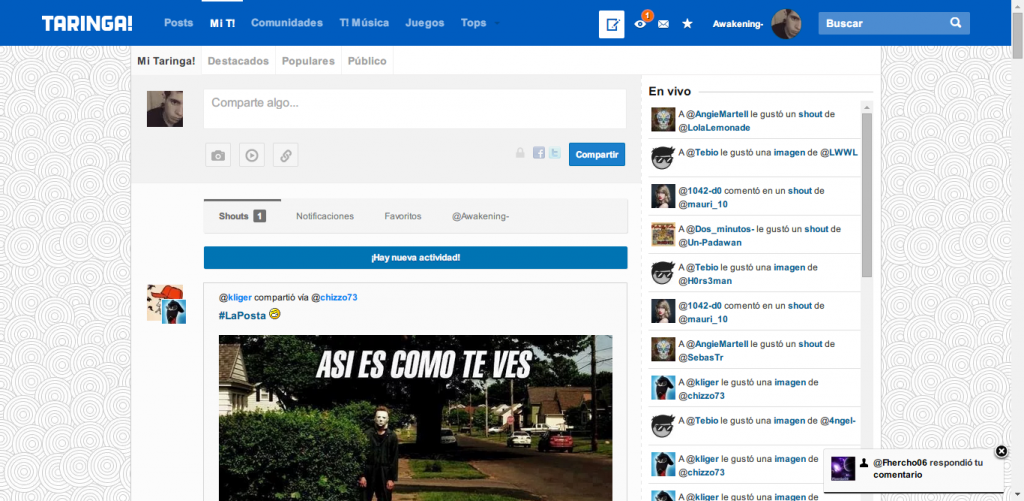Attach a link with chain icon
1024x501 pixels.
(x=285, y=155)
